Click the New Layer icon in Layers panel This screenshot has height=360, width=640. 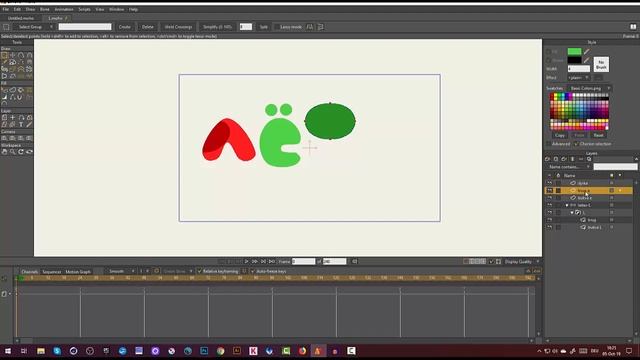548,159
